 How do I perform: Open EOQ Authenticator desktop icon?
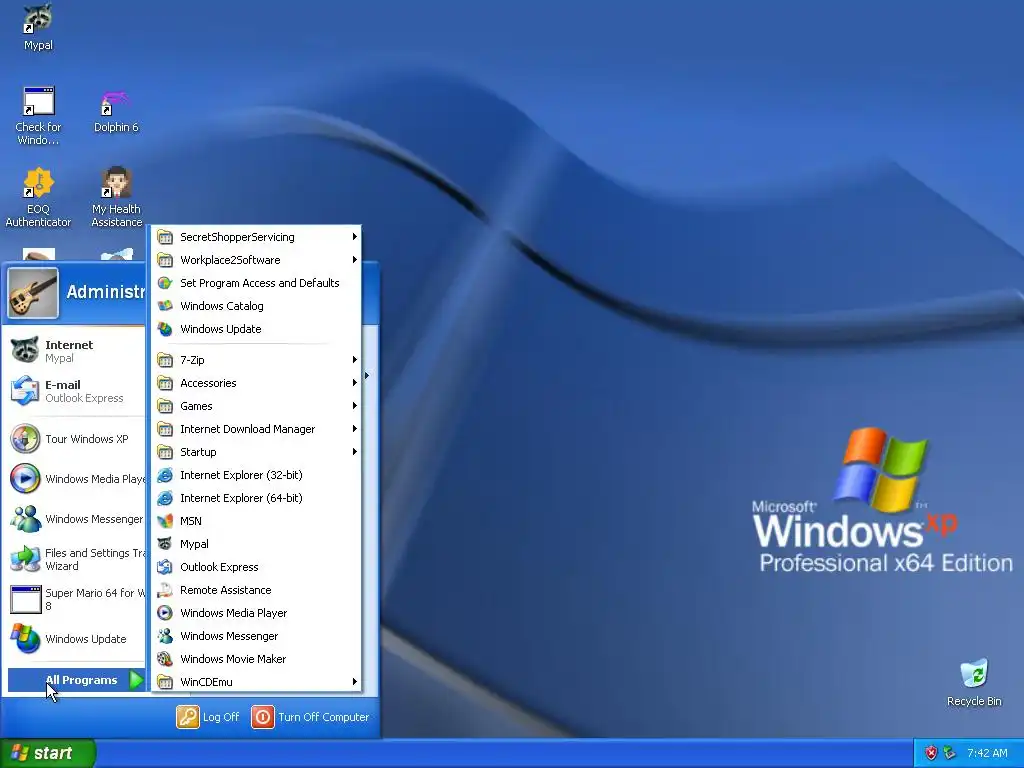38,197
